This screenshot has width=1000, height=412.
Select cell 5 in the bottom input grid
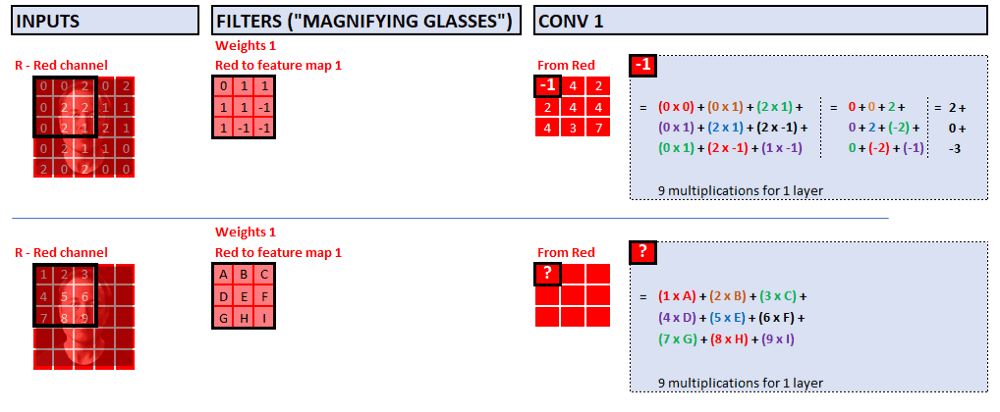65,296
